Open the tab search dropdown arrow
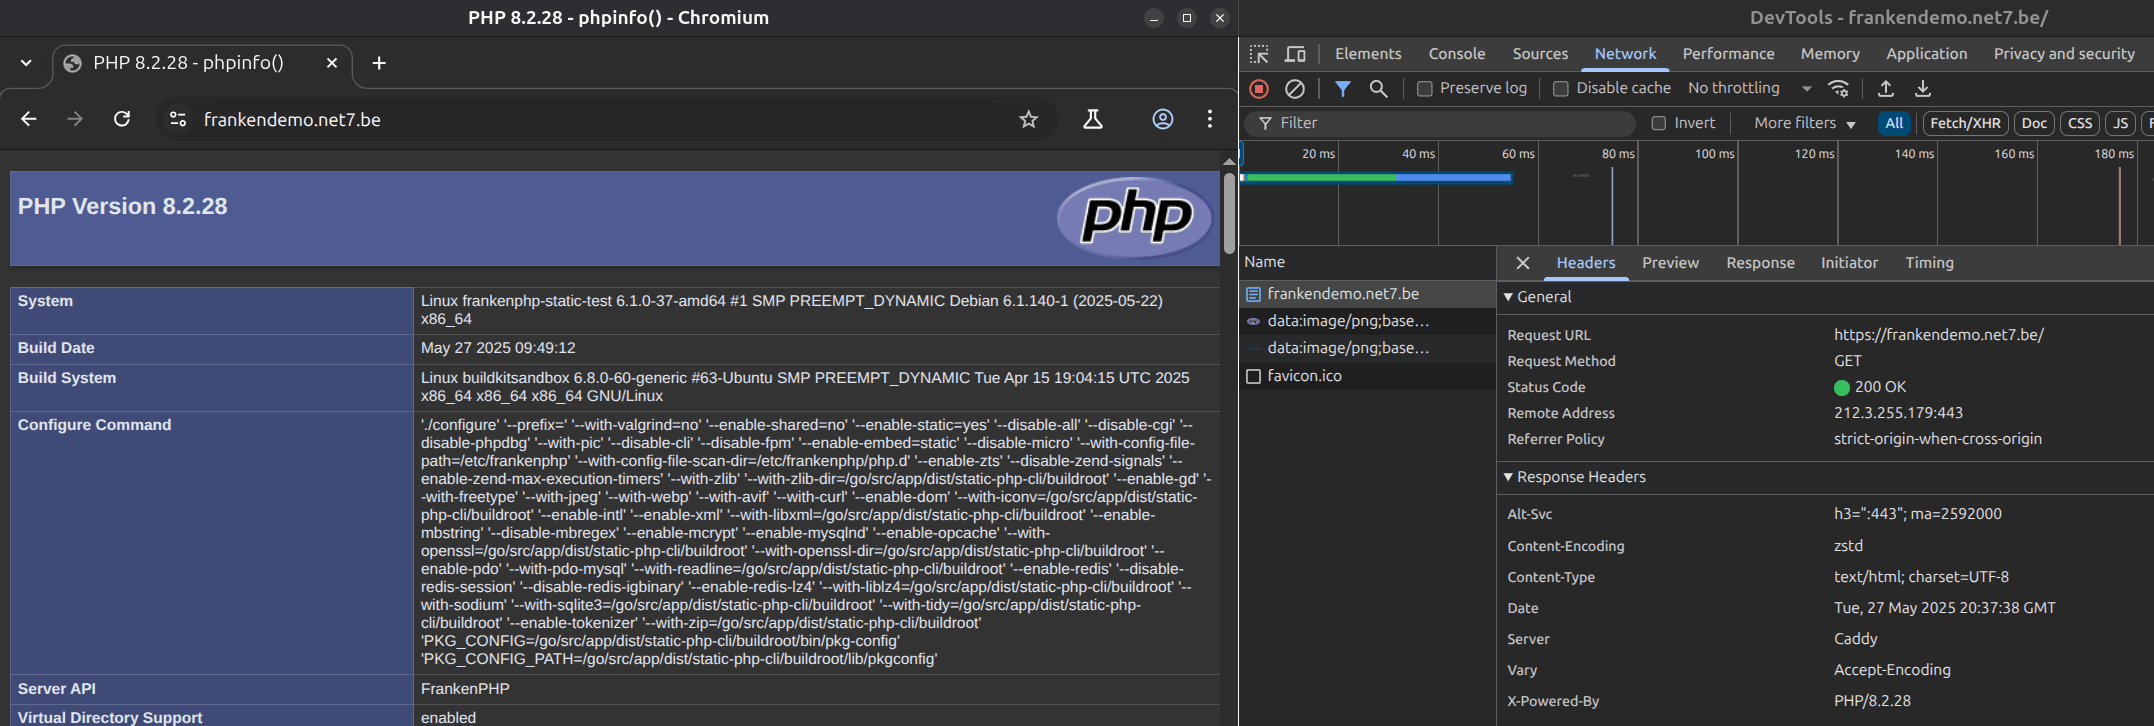Screen dimensions: 2154x726 coord(26,63)
